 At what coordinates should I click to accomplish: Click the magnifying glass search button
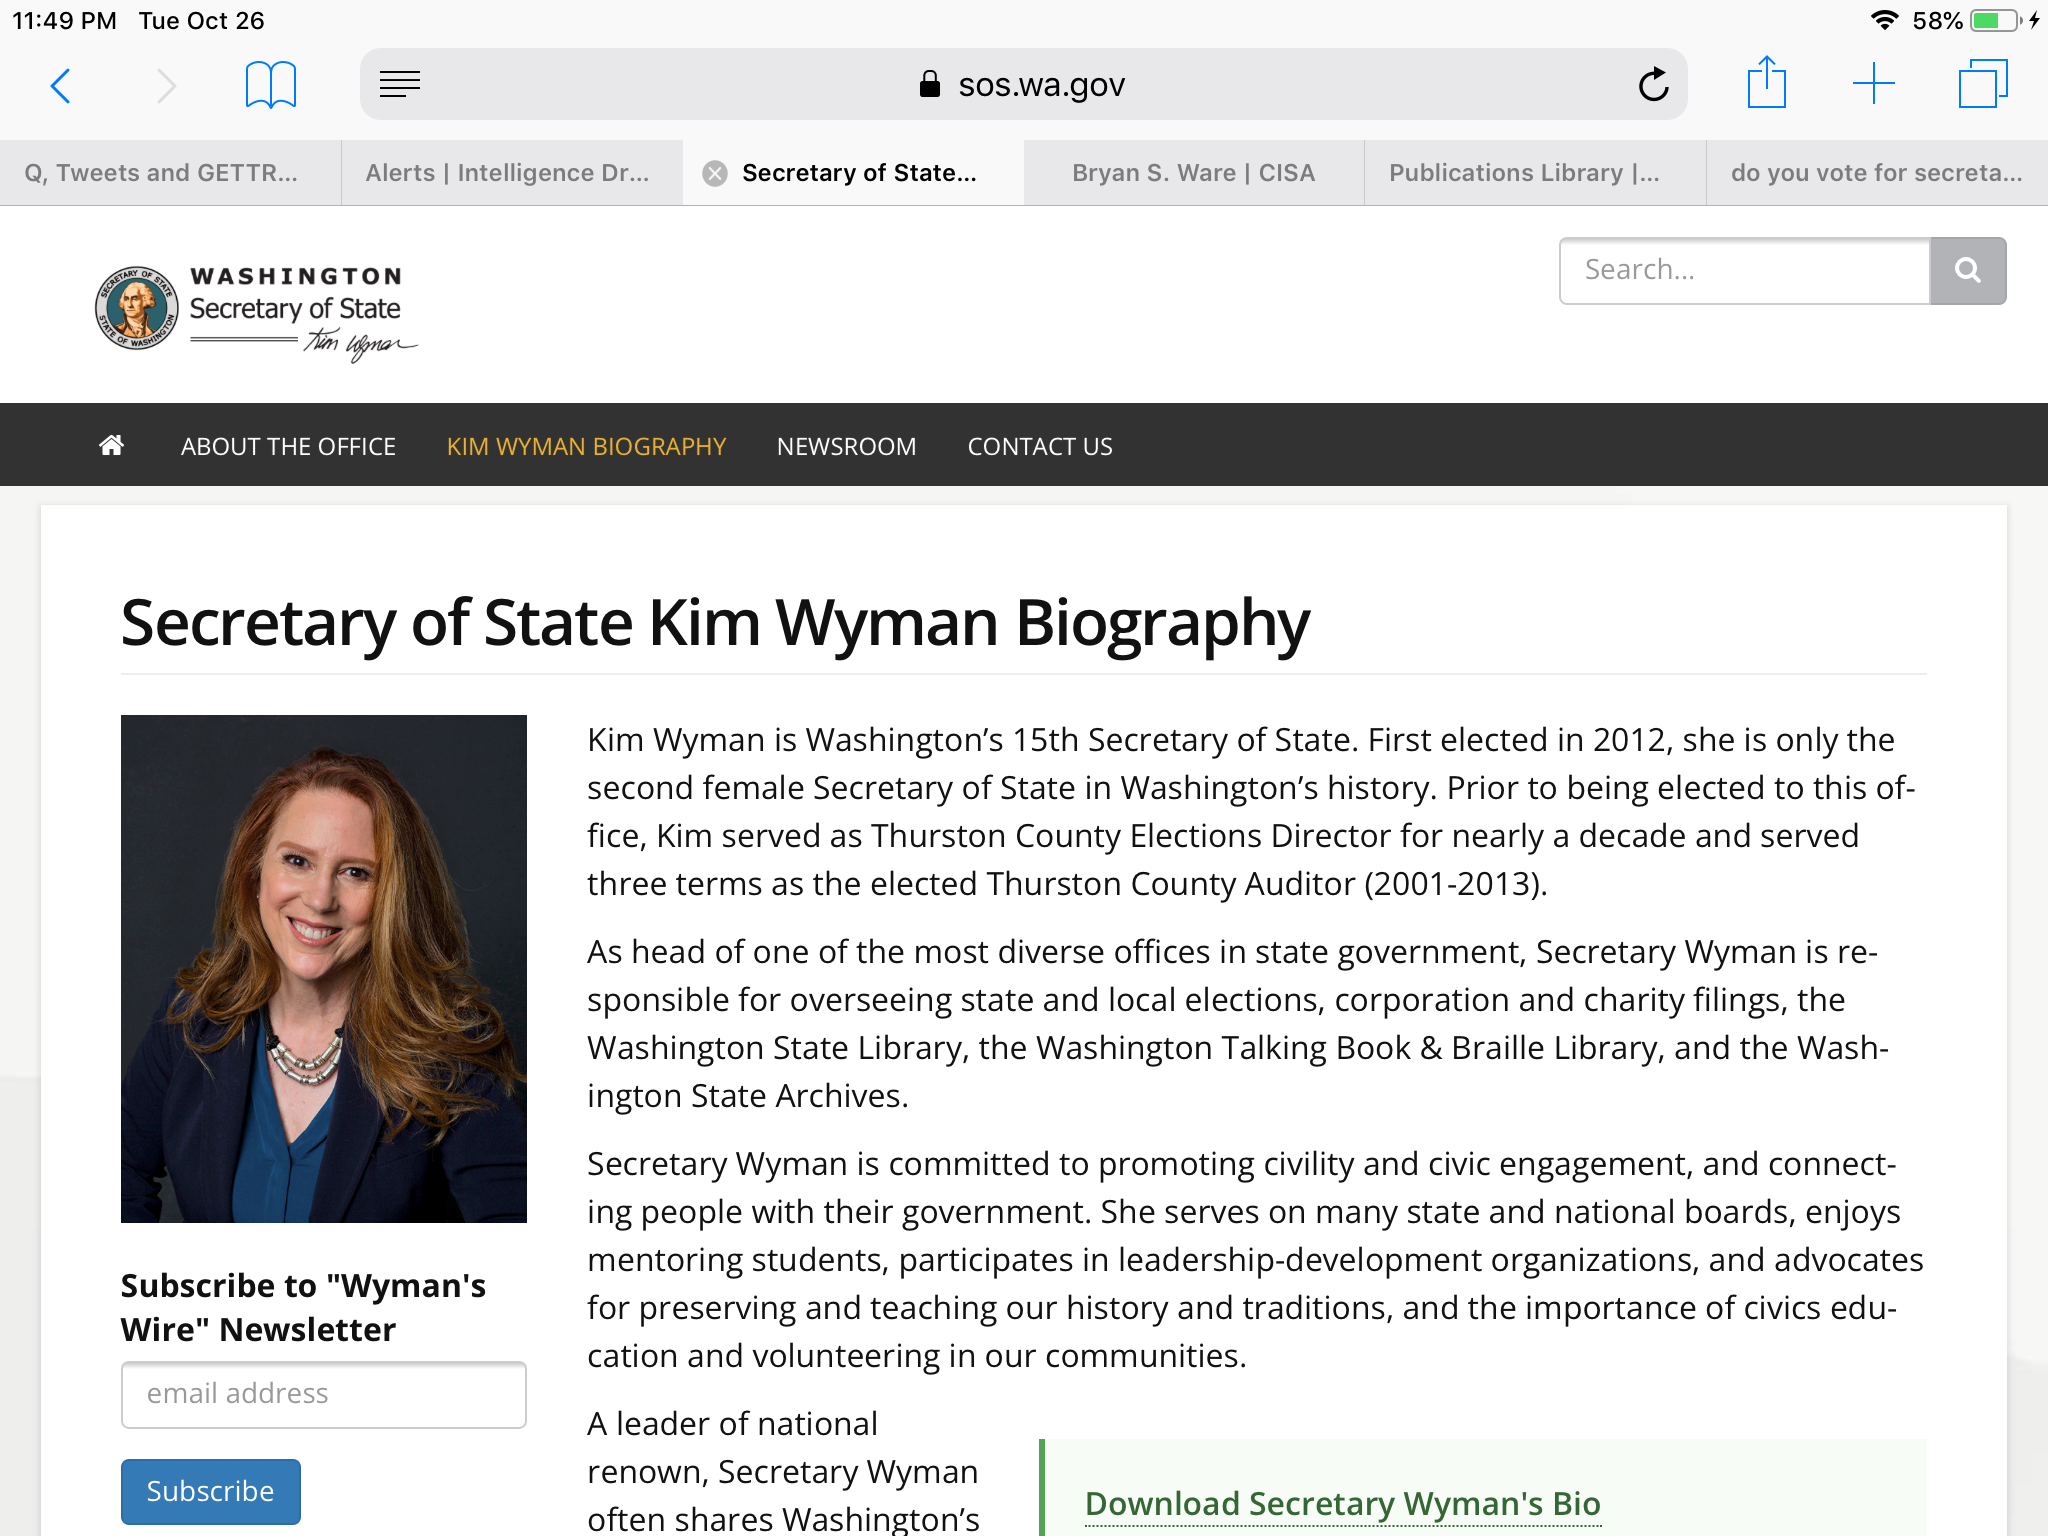(x=1967, y=271)
